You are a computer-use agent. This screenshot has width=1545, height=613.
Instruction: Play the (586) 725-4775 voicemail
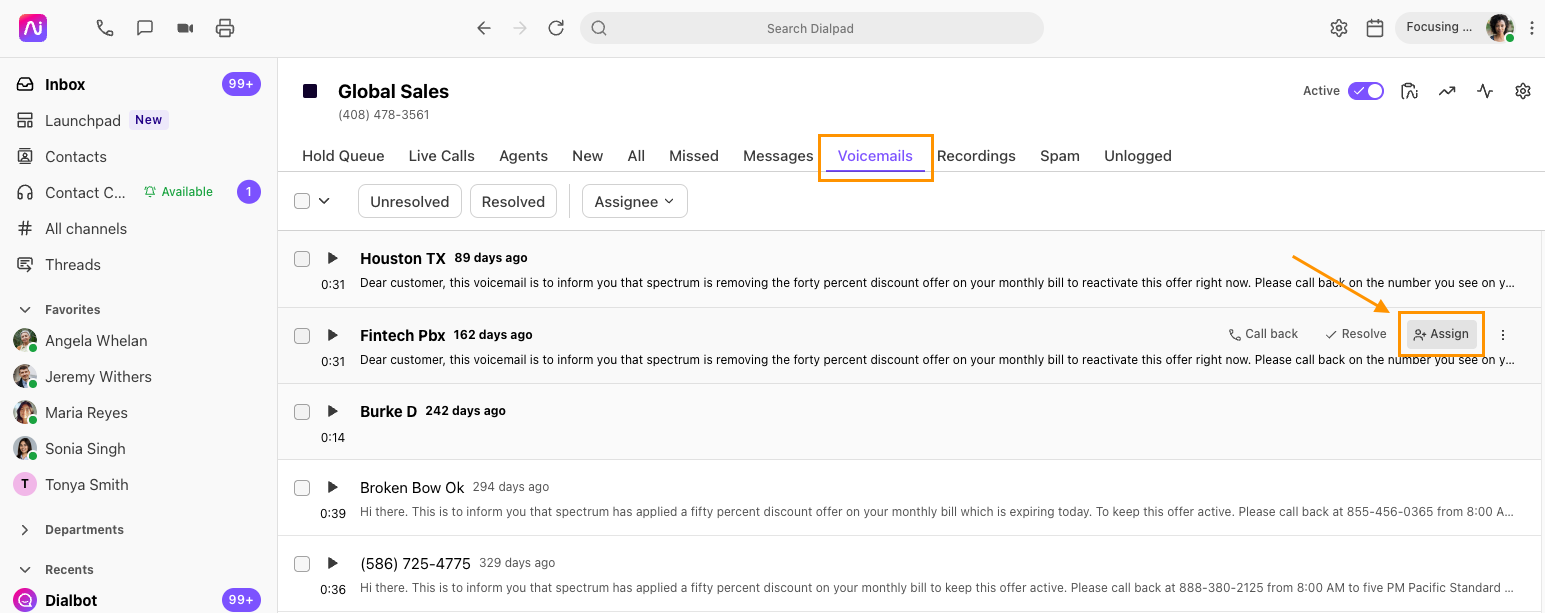(x=333, y=563)
